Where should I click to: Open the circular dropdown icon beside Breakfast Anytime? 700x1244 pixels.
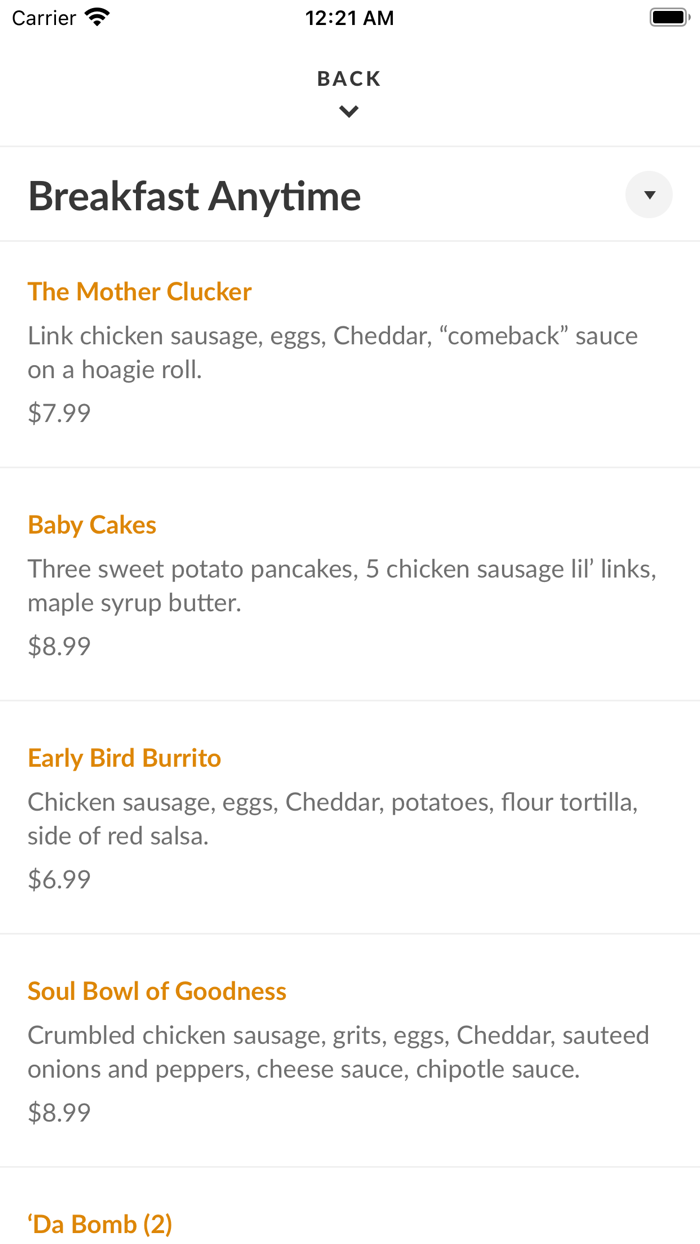[x=648, y=194]
